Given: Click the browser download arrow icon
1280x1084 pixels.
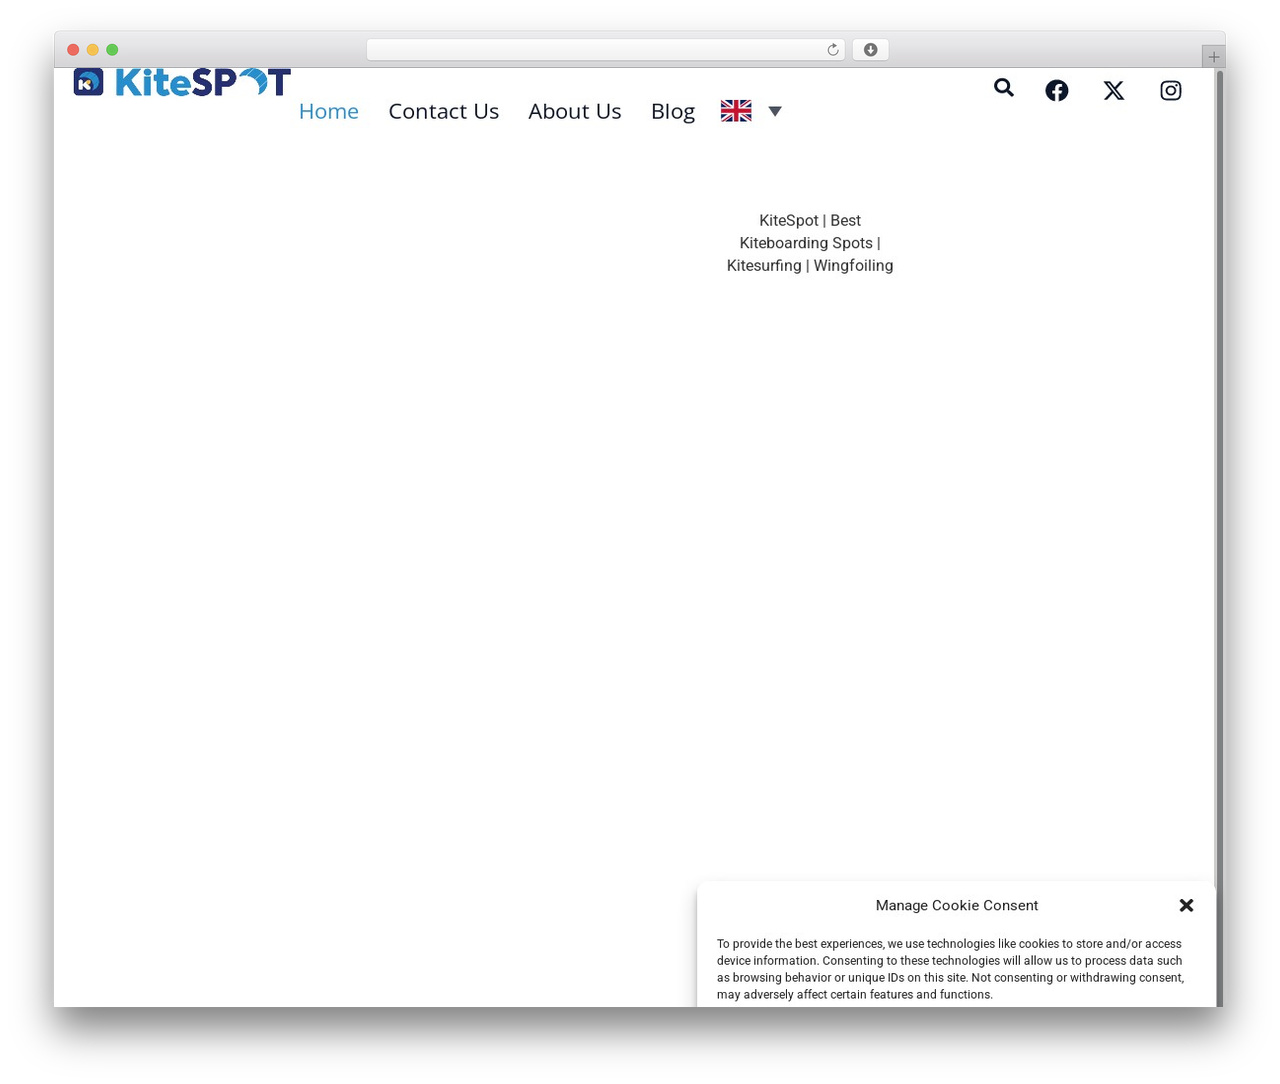Looking at the screenshot, I should [870, 50].
